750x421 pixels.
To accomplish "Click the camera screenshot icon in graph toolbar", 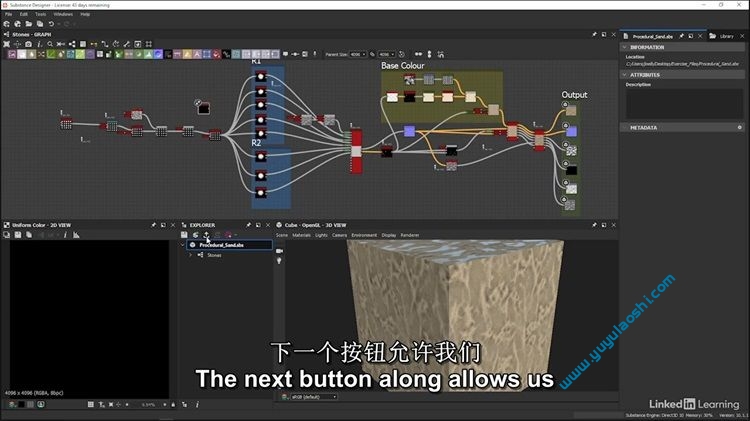I will pos(29,44).
